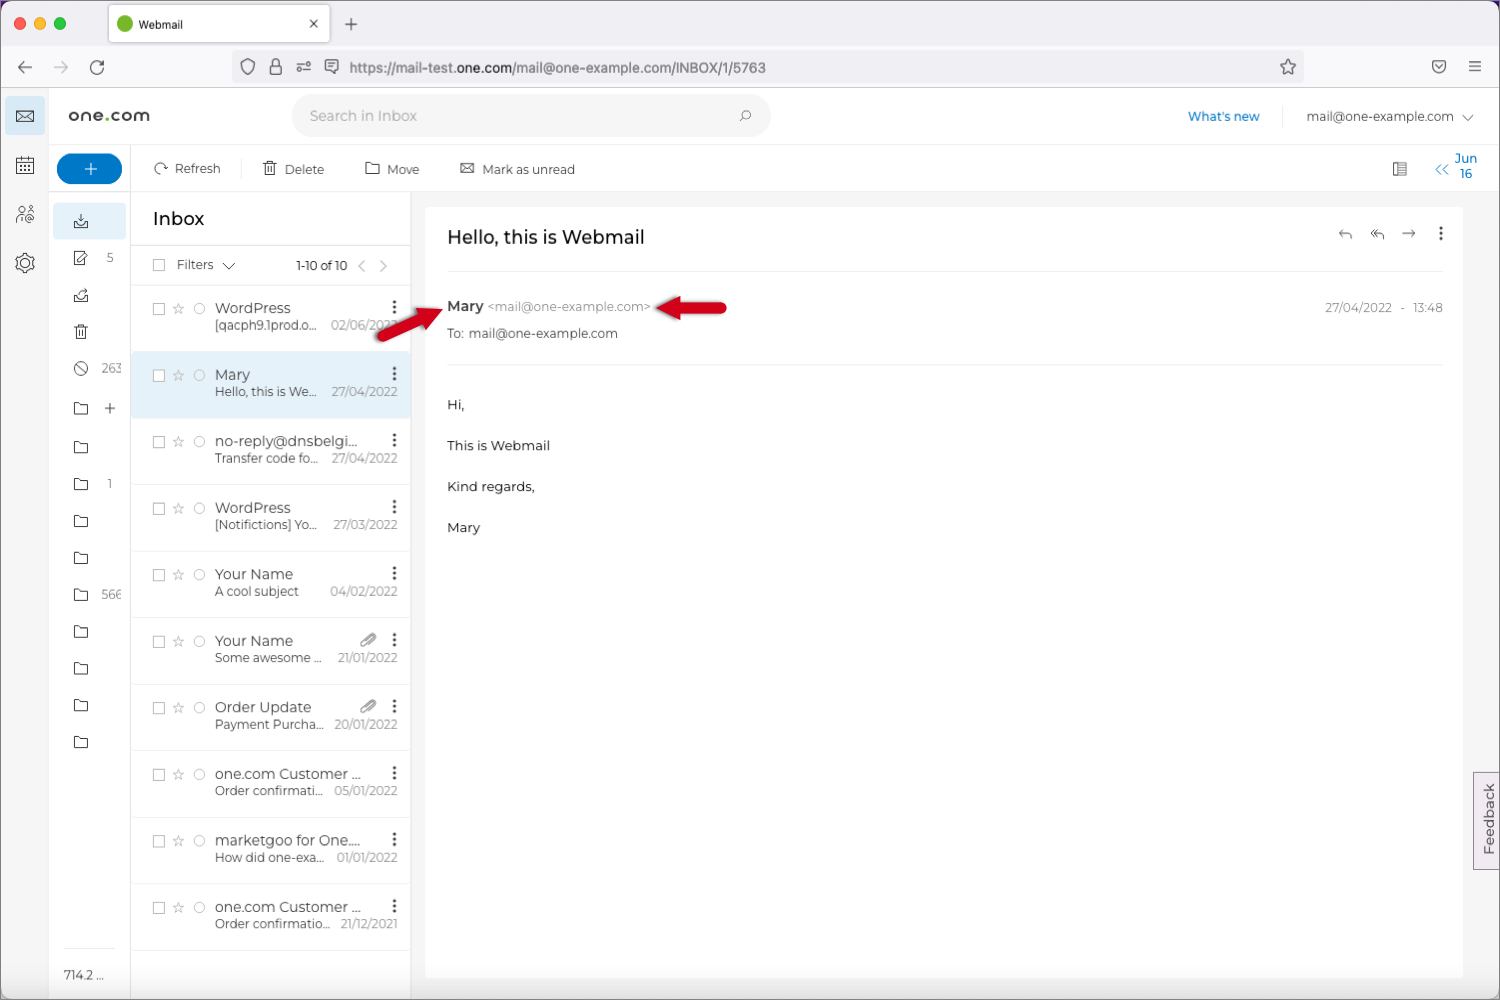Open the settings gear in left sidebar
The image size is (1500, 1000).
(x=25, y=263)
